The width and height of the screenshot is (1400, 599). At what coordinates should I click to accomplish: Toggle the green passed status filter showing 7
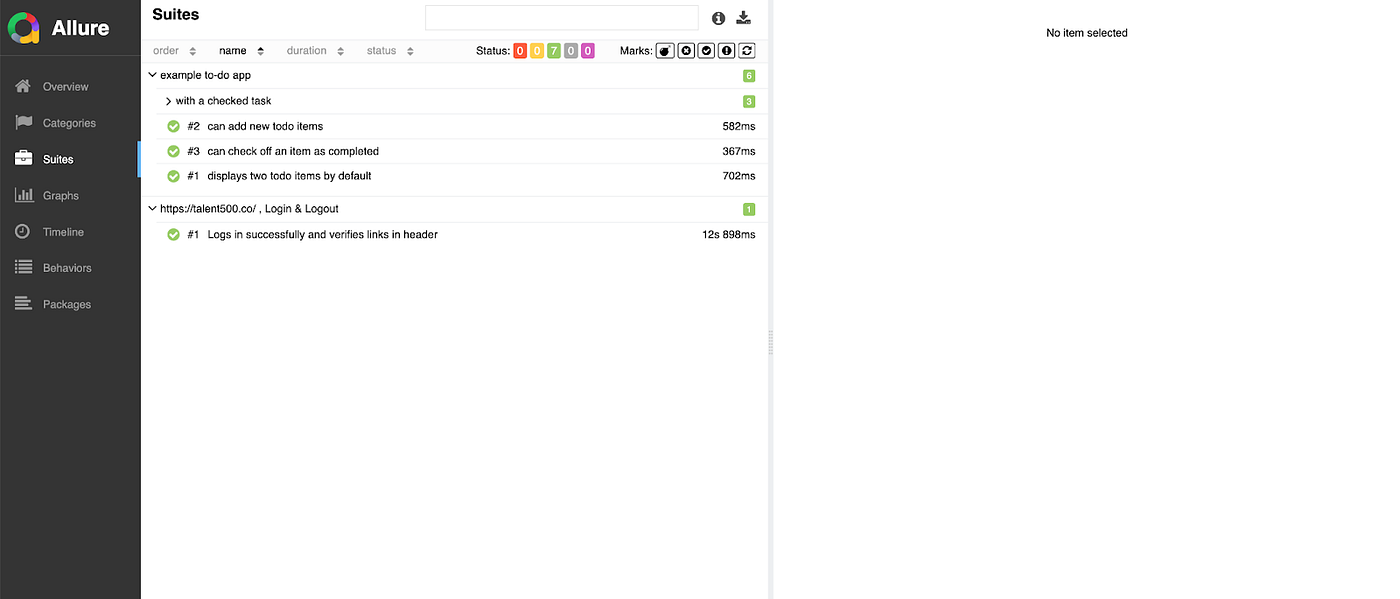(554, 51)
